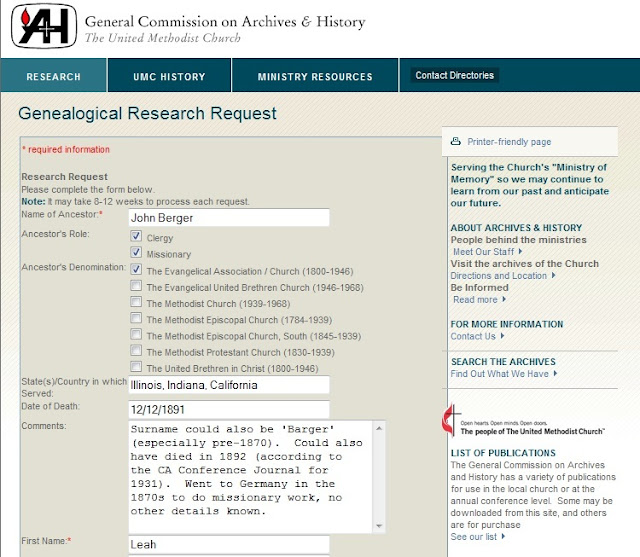Click the arrow beside Find Out What We Have
This screenshot has width=640, height=557.
click(x=555, y=373)
